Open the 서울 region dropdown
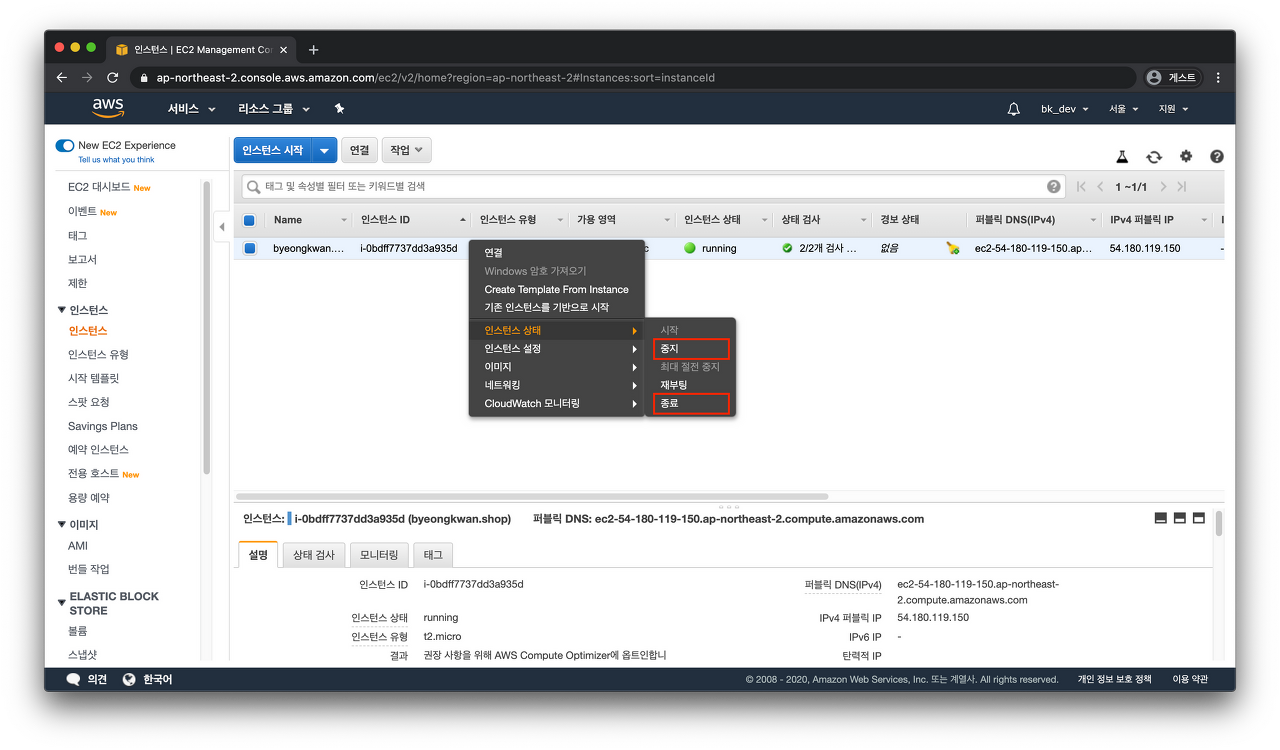This screenshot has height=750, width=1280. [1124, 109]
